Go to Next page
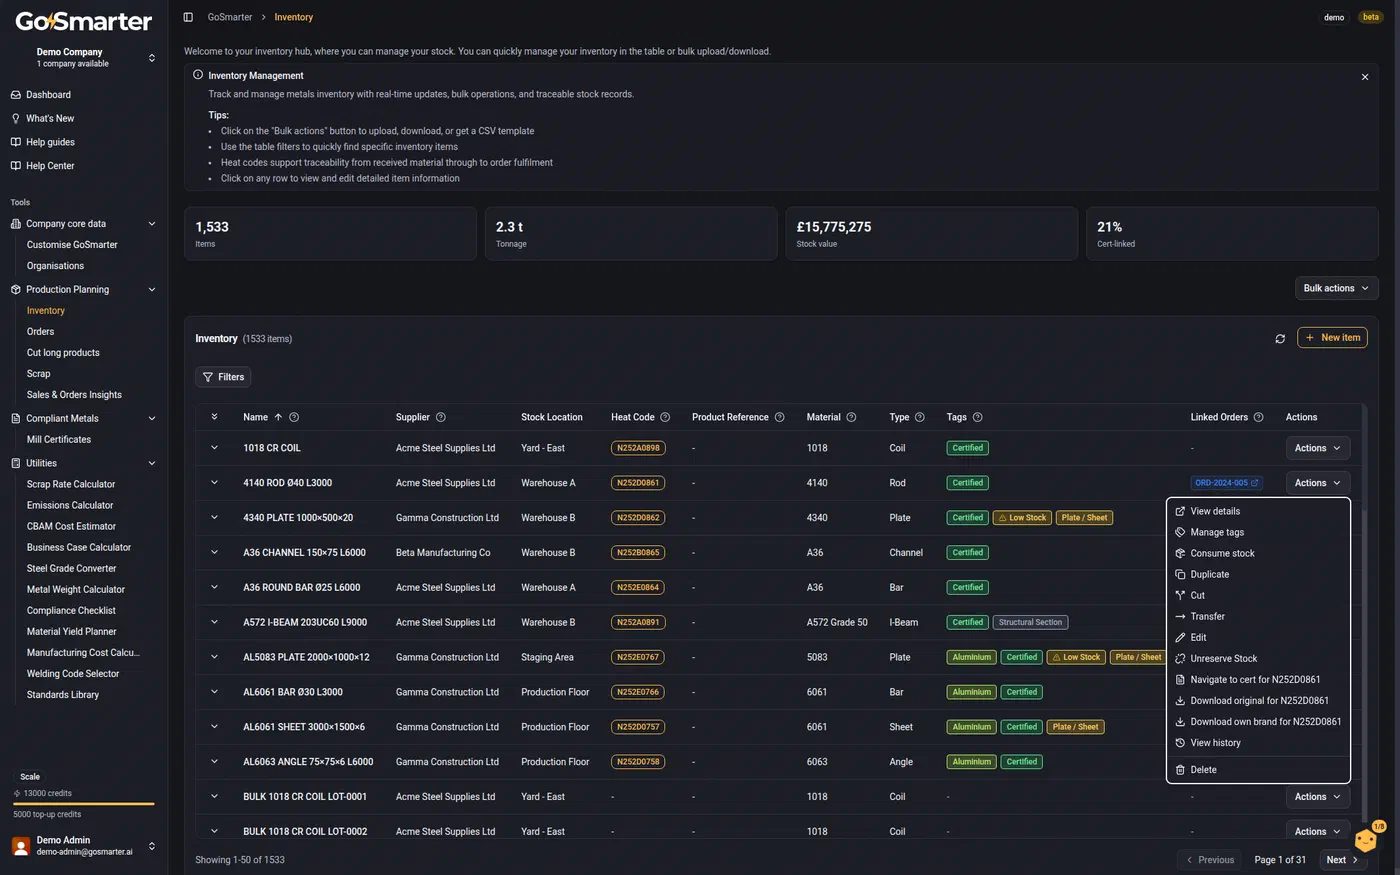 click(1342, 860)
